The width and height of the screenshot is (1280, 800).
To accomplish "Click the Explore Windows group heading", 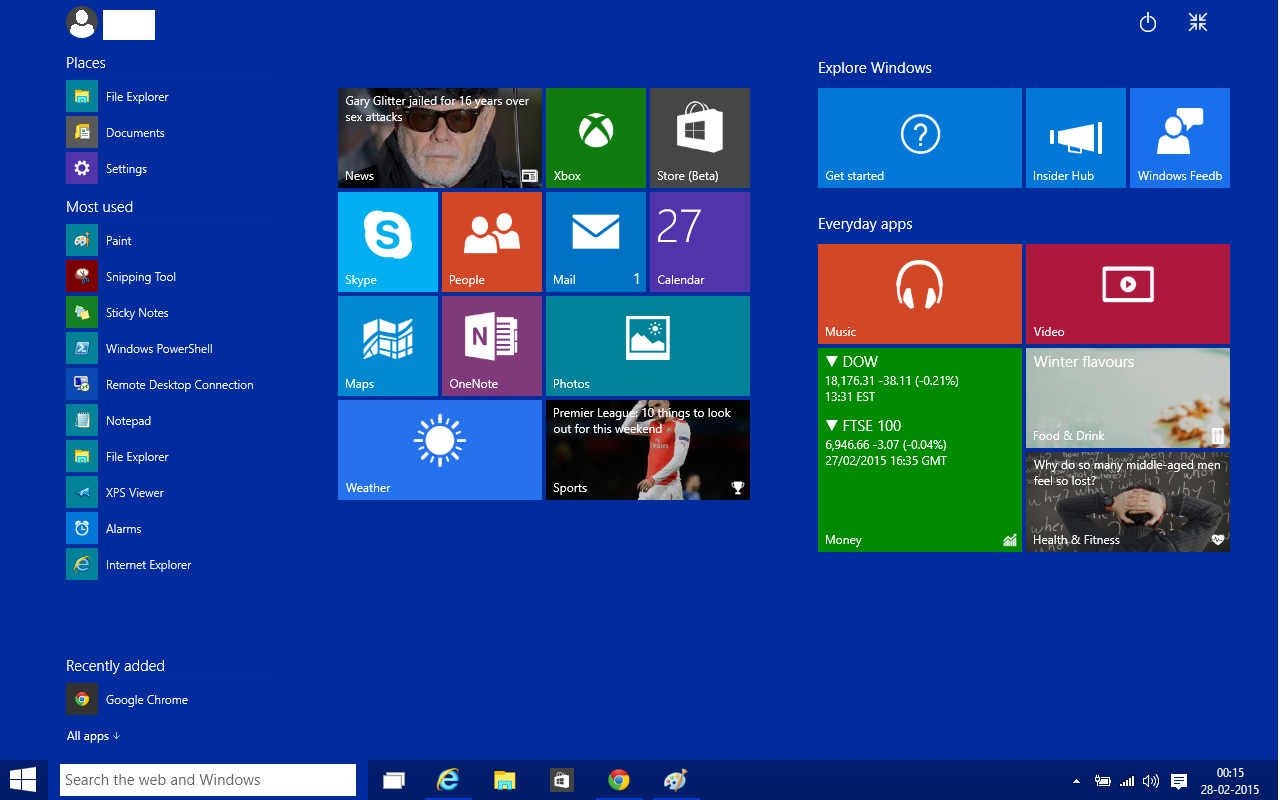I will click(x=875, y=68).
